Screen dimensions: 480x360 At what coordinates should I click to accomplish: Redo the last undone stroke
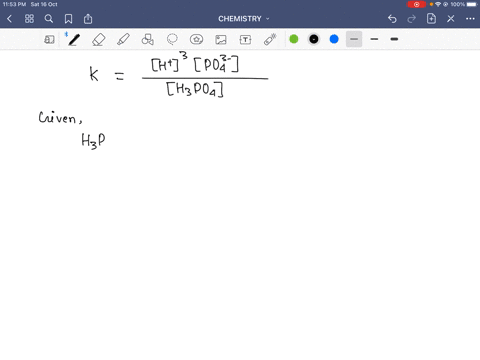tap(412, 19)
